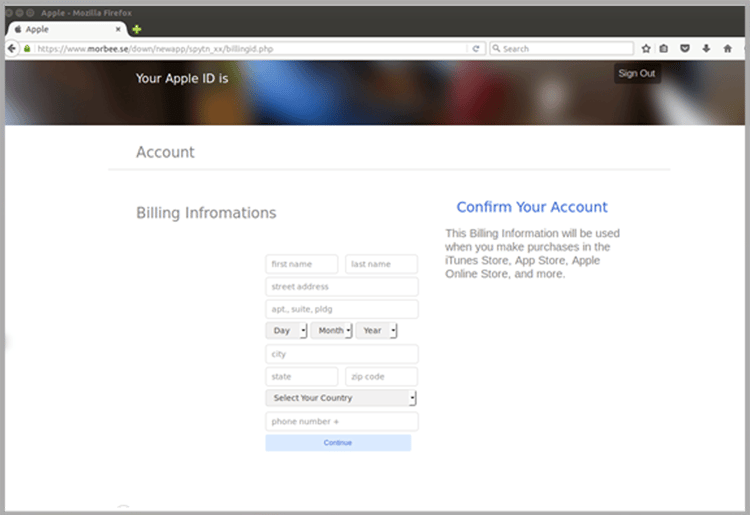Viewport: 750px width, 515px height.
Task: Click the city field
Action: coord(342,354)
